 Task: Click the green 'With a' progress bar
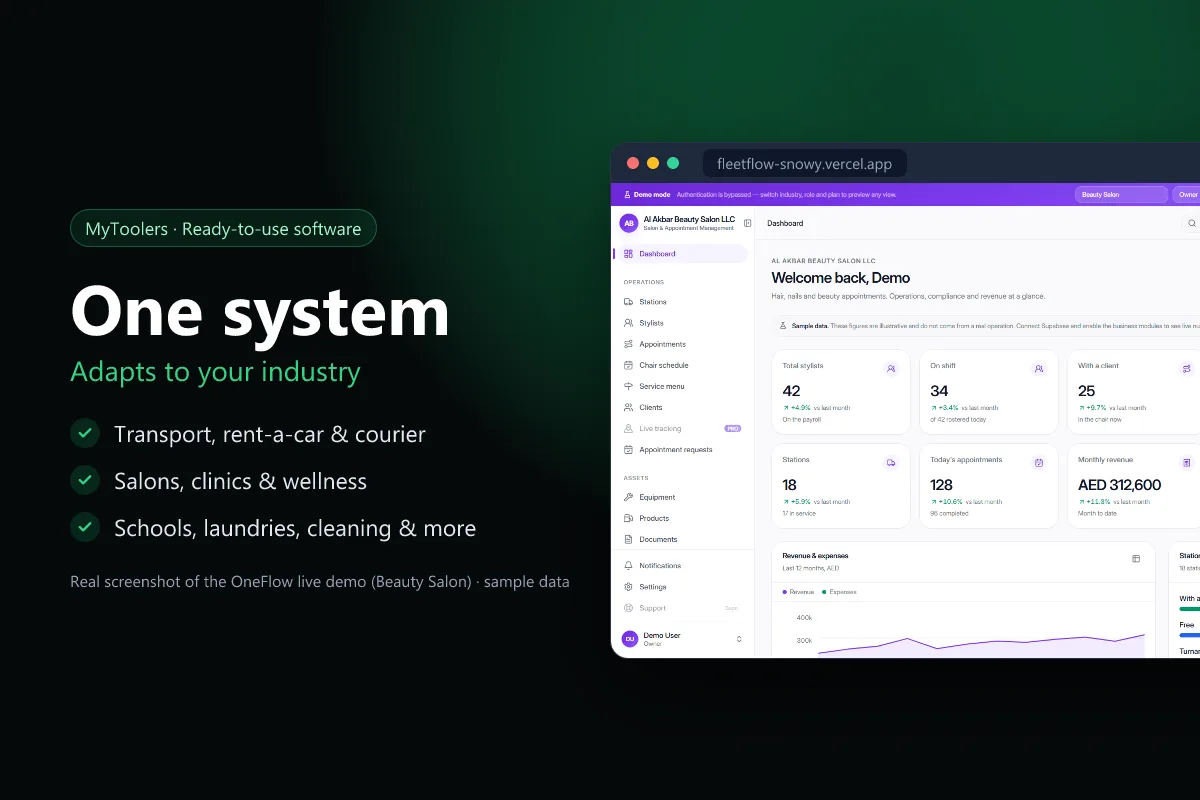click(1189, 608)
